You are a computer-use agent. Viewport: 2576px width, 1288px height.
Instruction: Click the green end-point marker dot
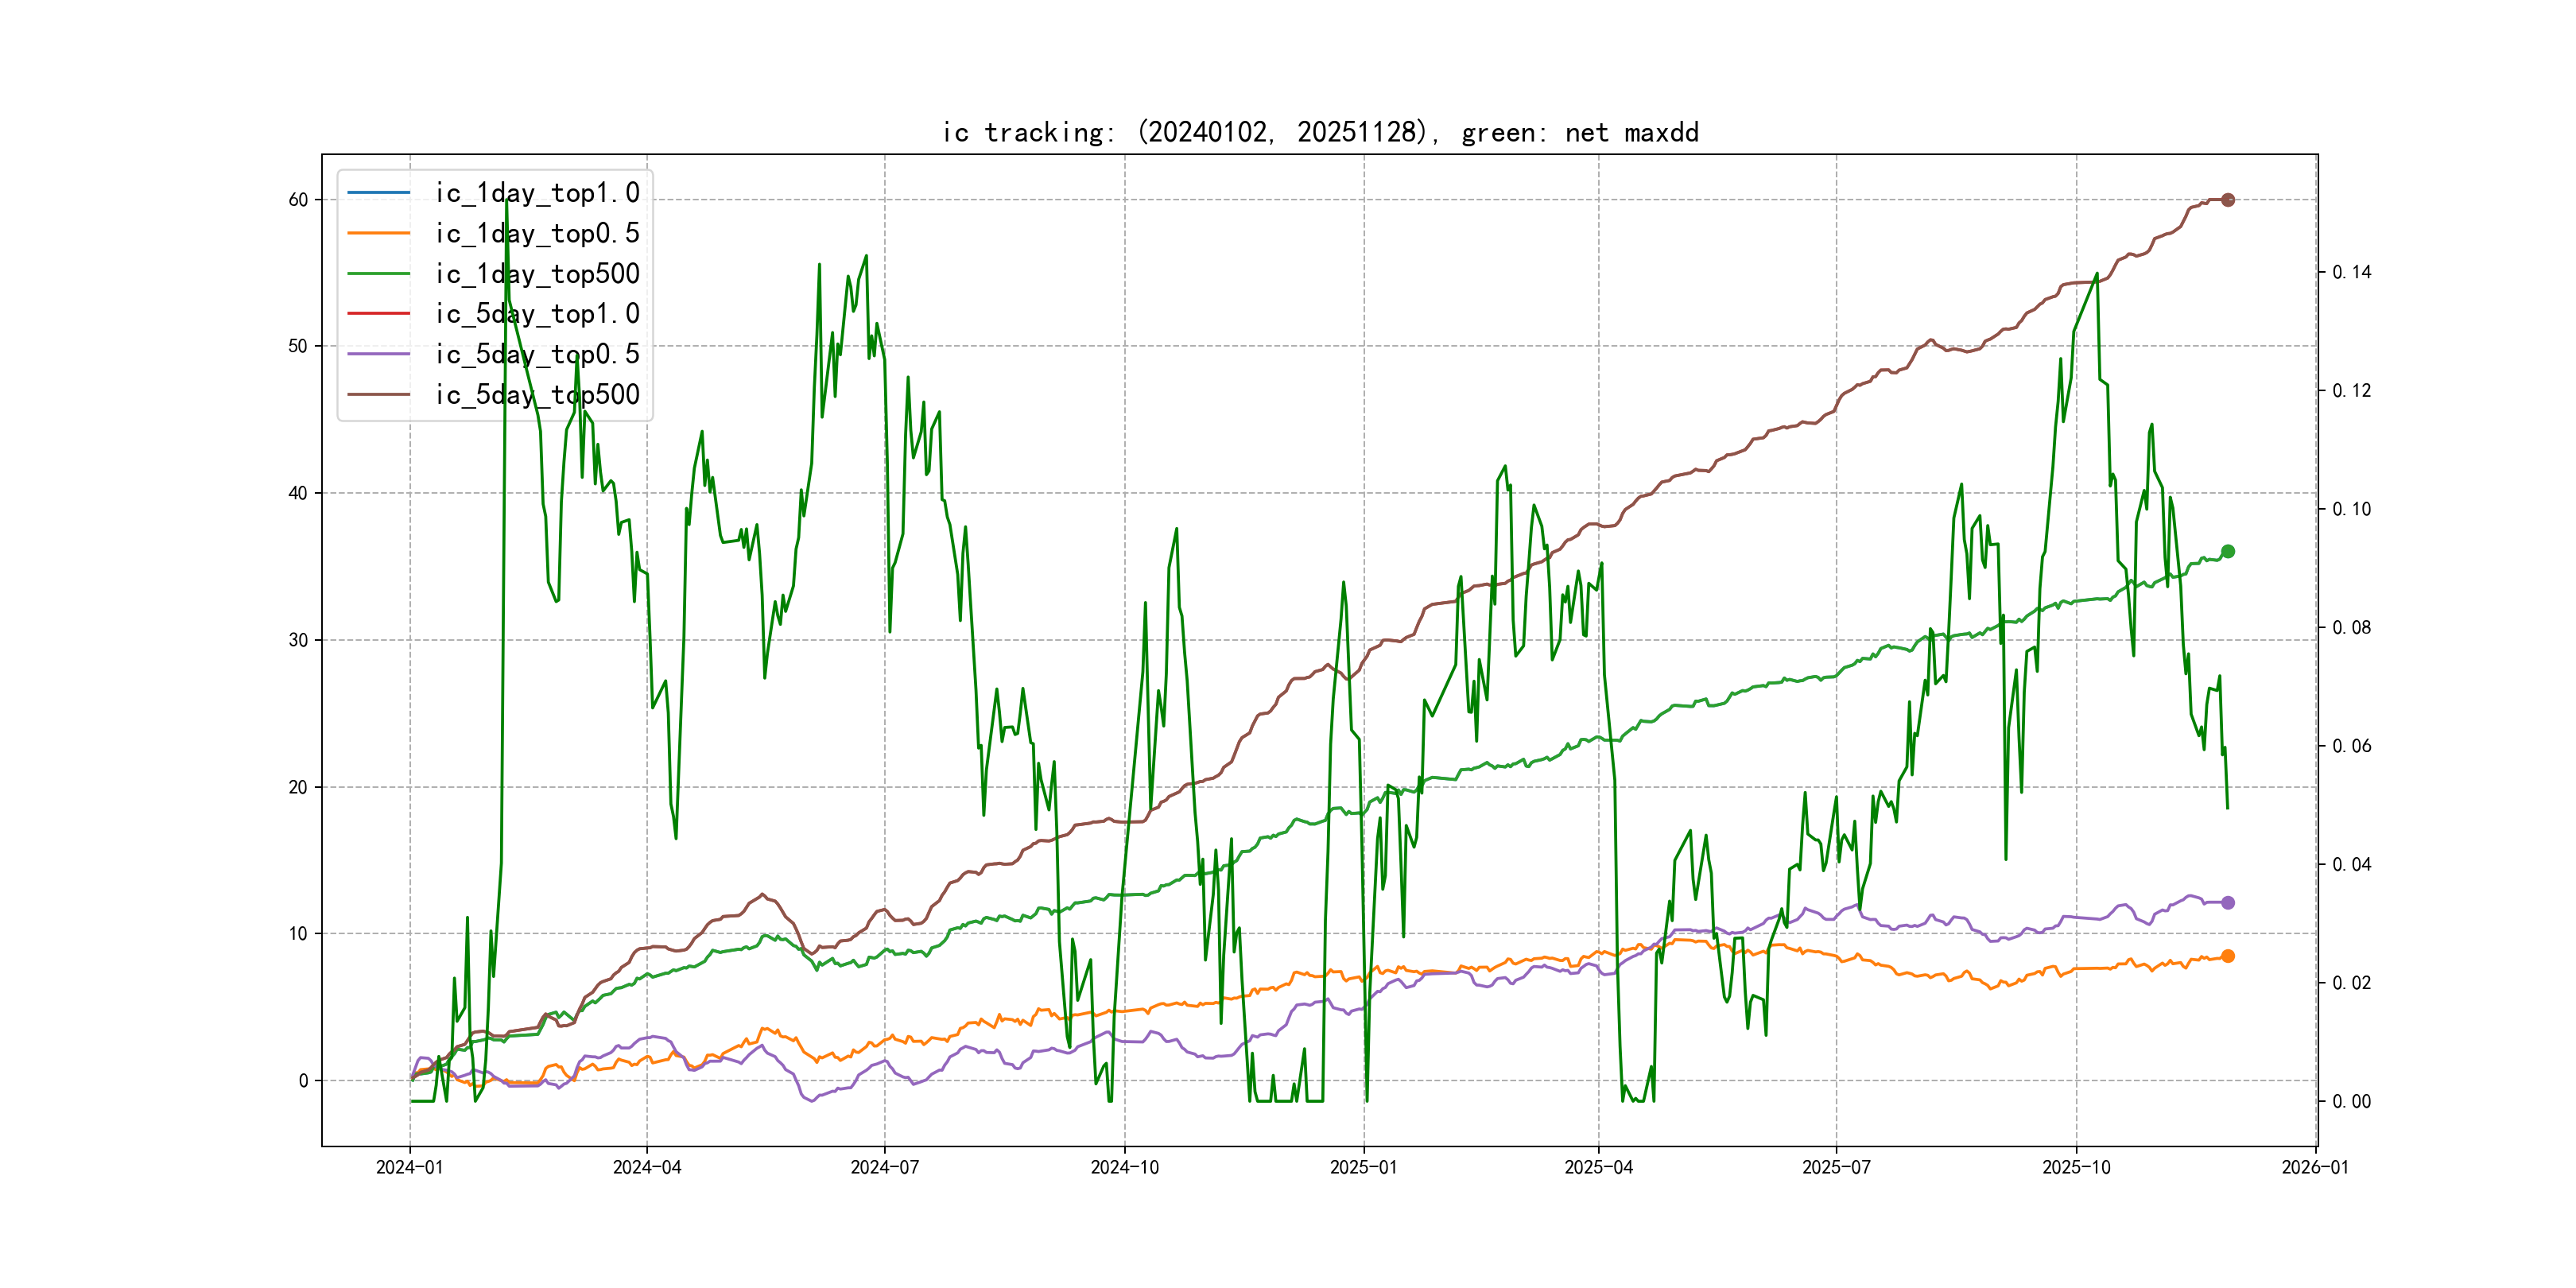[x=2227, y=551]
